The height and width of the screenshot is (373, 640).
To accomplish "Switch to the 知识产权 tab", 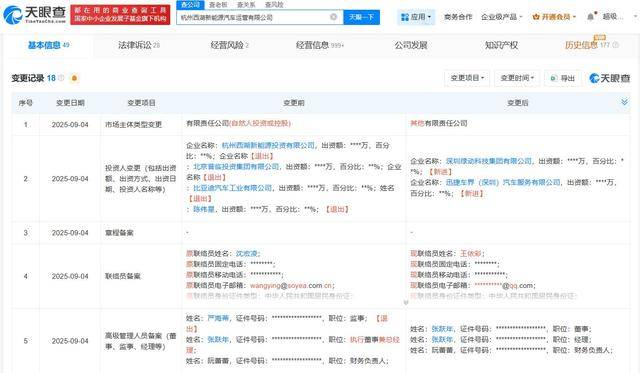I will pyautogui.click(x=501, y=45).
